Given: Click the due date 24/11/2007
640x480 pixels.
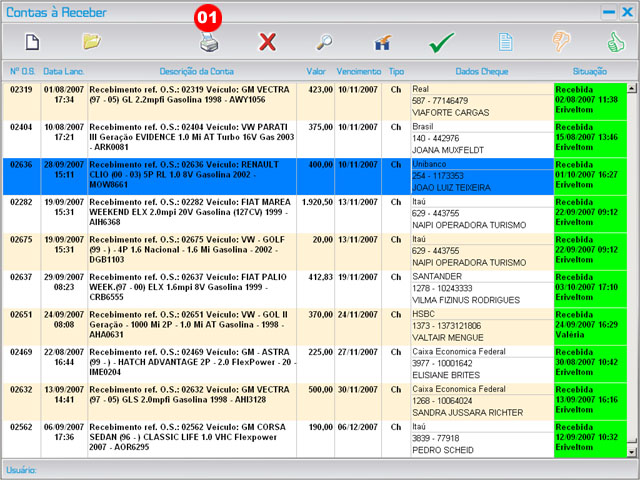Looking at the screenshot, I should pyautogui.click(x=358, y=315).
